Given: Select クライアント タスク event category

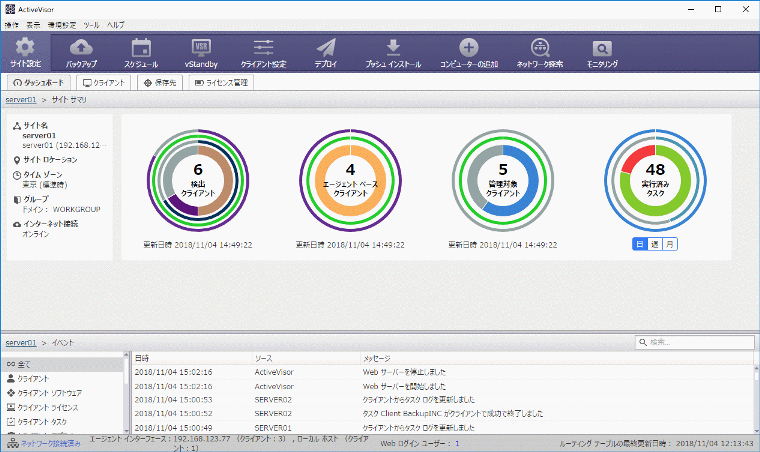Looking at the screenshot, I should click(62, 422).
